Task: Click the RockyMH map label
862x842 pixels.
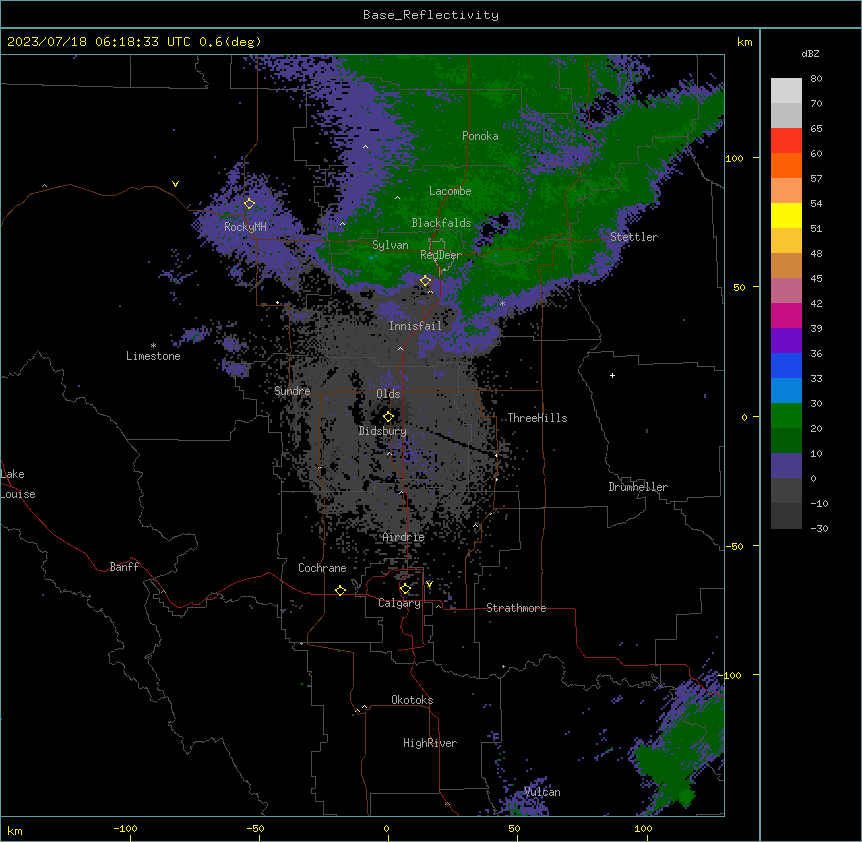Action: [245, 226]
